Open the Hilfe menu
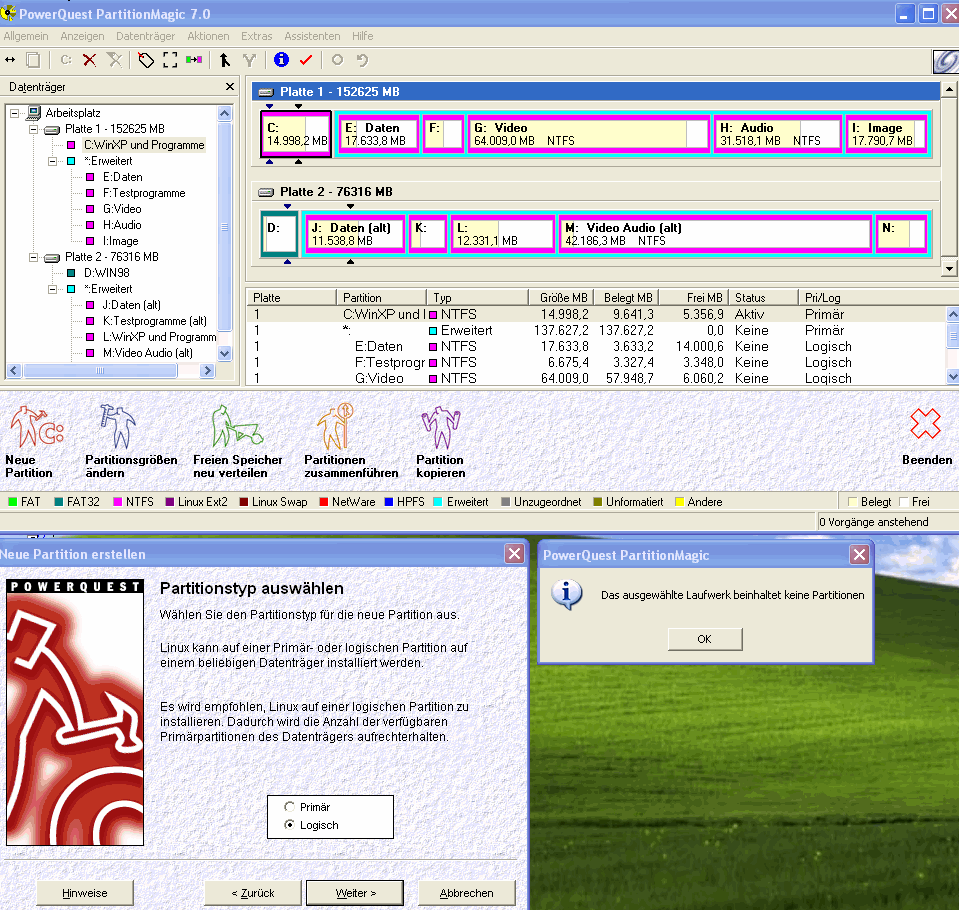Image resolution: width=959 pixels, height=910 pixels. click(x=362, y=36)
